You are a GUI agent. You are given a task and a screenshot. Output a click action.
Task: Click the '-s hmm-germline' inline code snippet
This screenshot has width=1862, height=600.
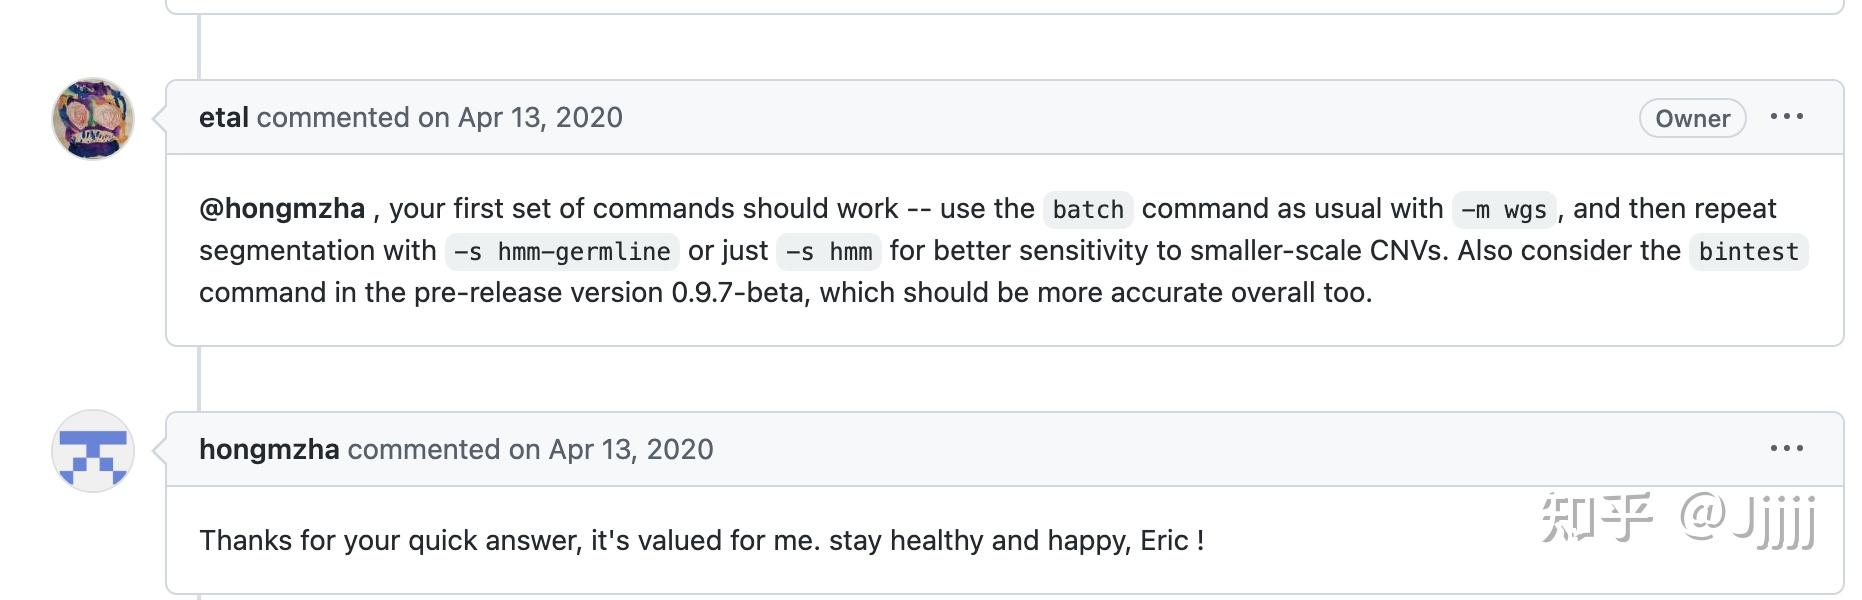click(562, 252)
